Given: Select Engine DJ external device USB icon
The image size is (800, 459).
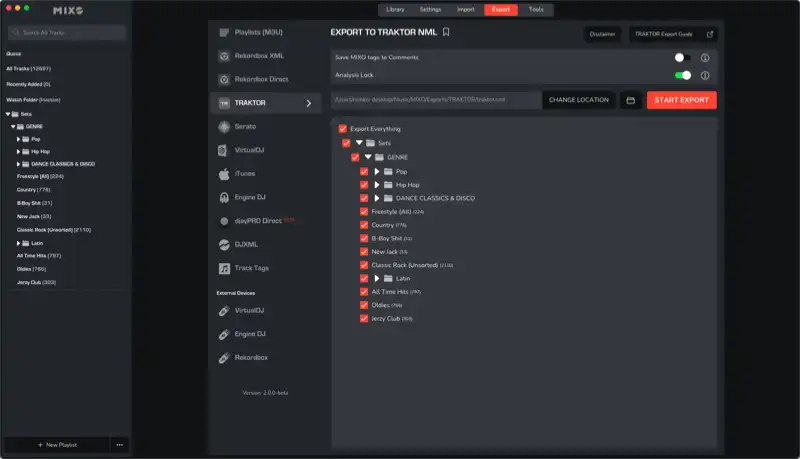Looking at the screenshot, I should pos(223,334).
